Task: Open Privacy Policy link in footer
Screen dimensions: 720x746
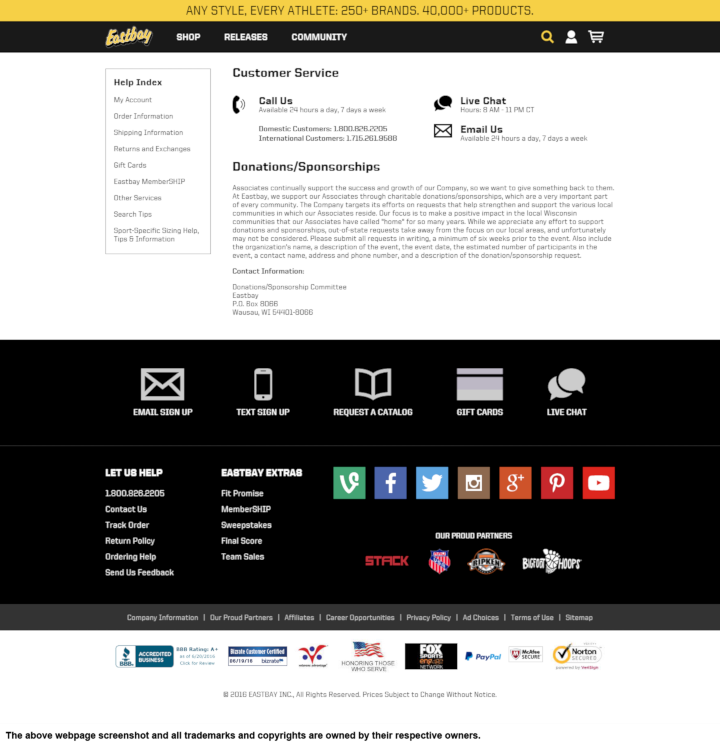Action: 428,618
